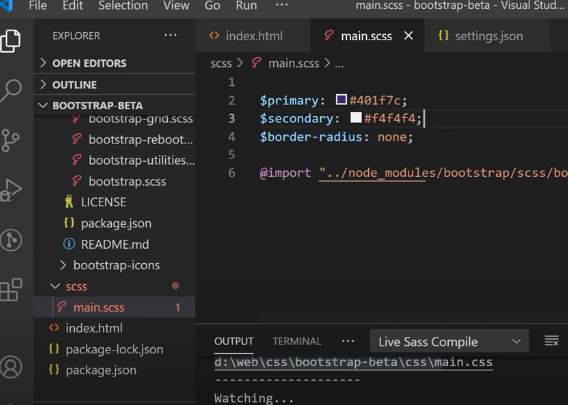Open the nested package.json under LICENSE
The image size is (568, 405).
click(114, 223)
